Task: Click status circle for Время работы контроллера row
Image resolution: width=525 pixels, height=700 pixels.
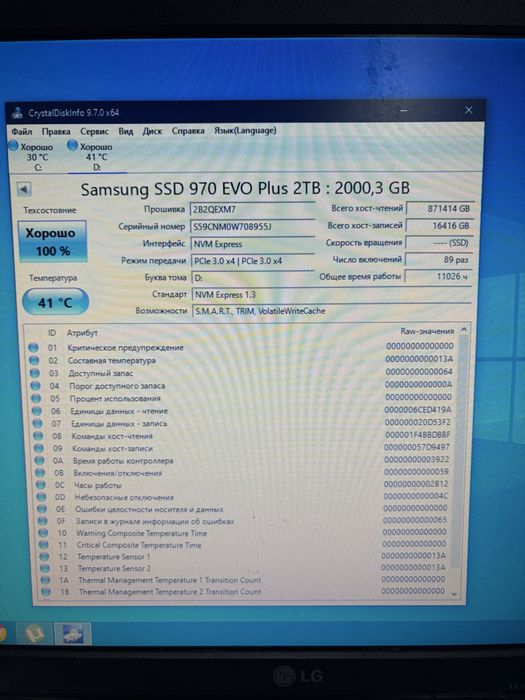Action: [x=40, y=460]
